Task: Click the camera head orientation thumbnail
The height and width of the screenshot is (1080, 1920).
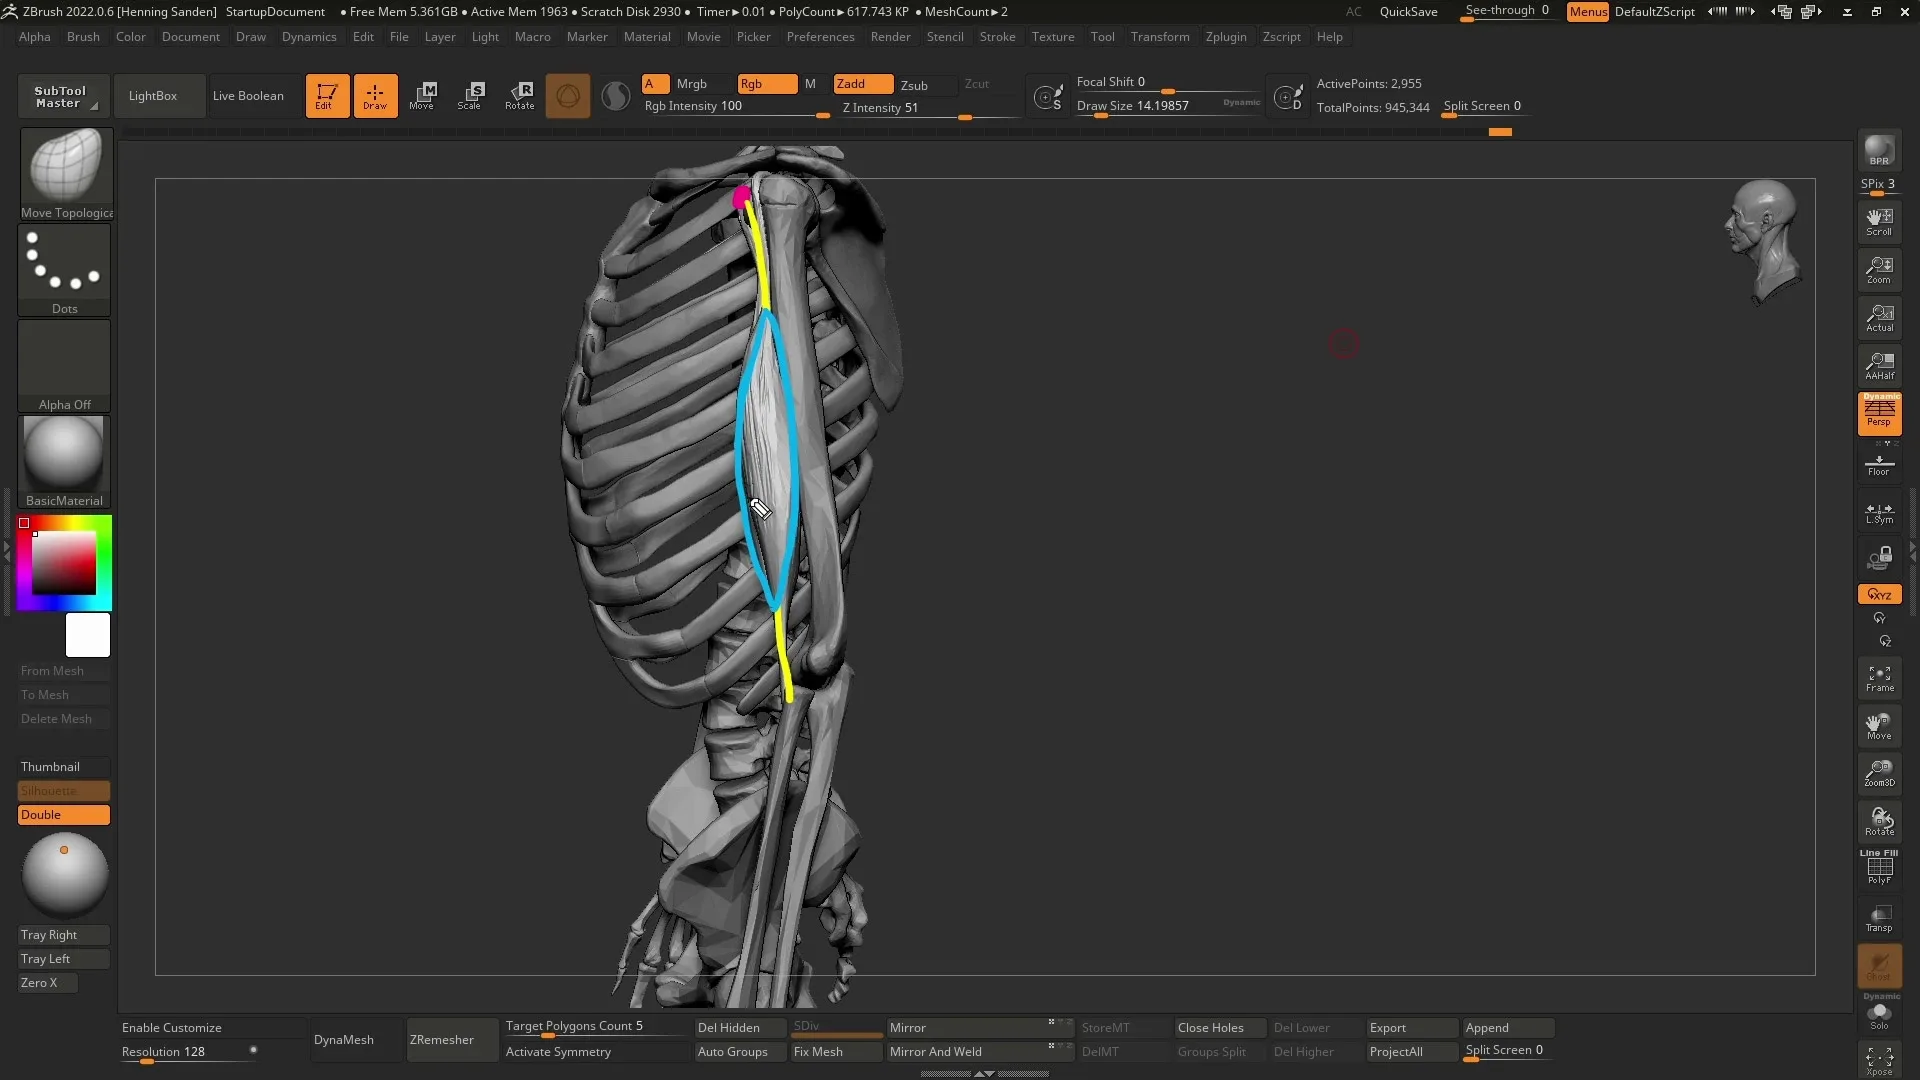Action: 1764,242
